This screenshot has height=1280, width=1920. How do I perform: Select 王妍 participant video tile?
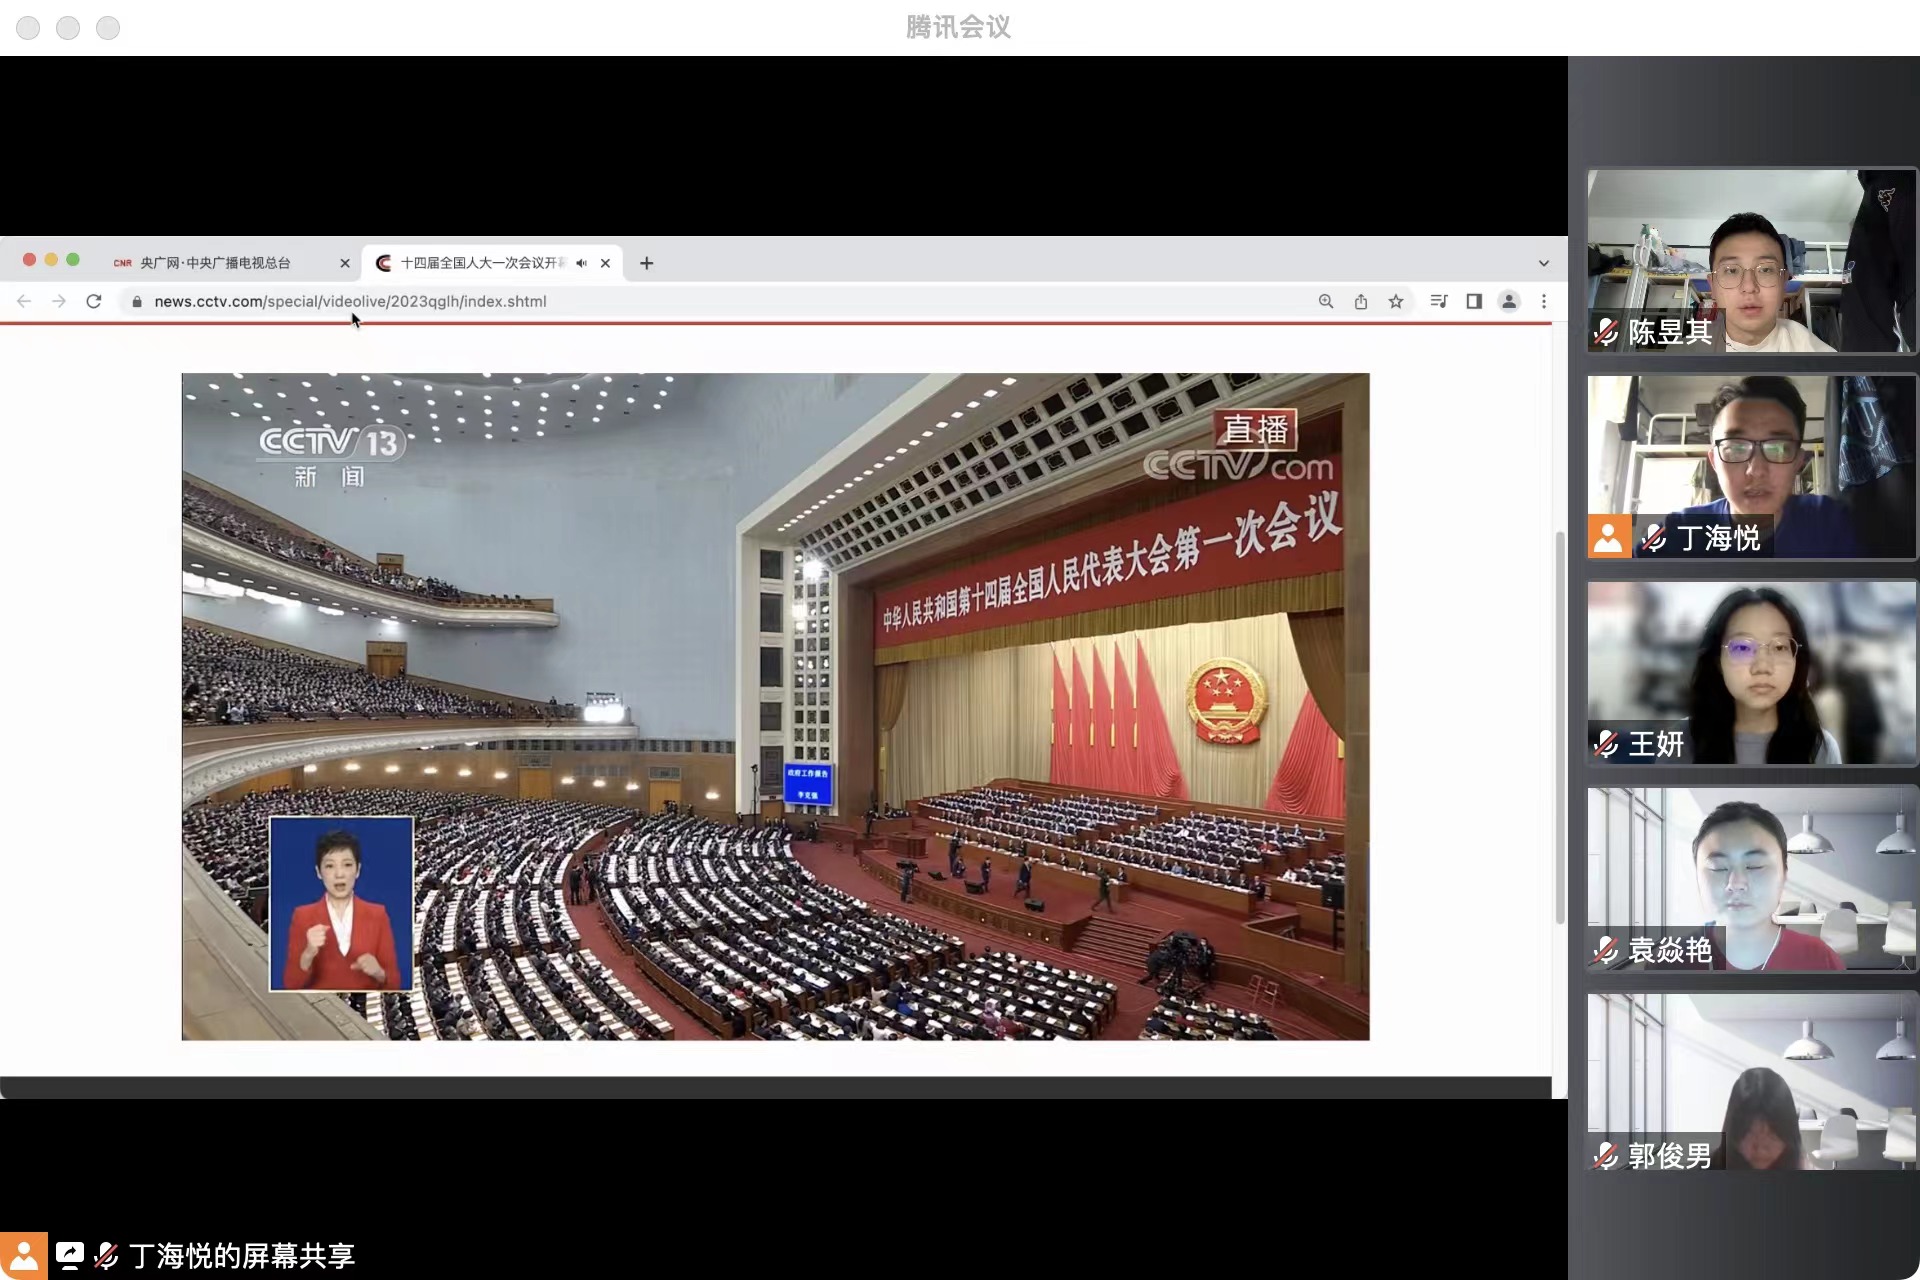1751,673
